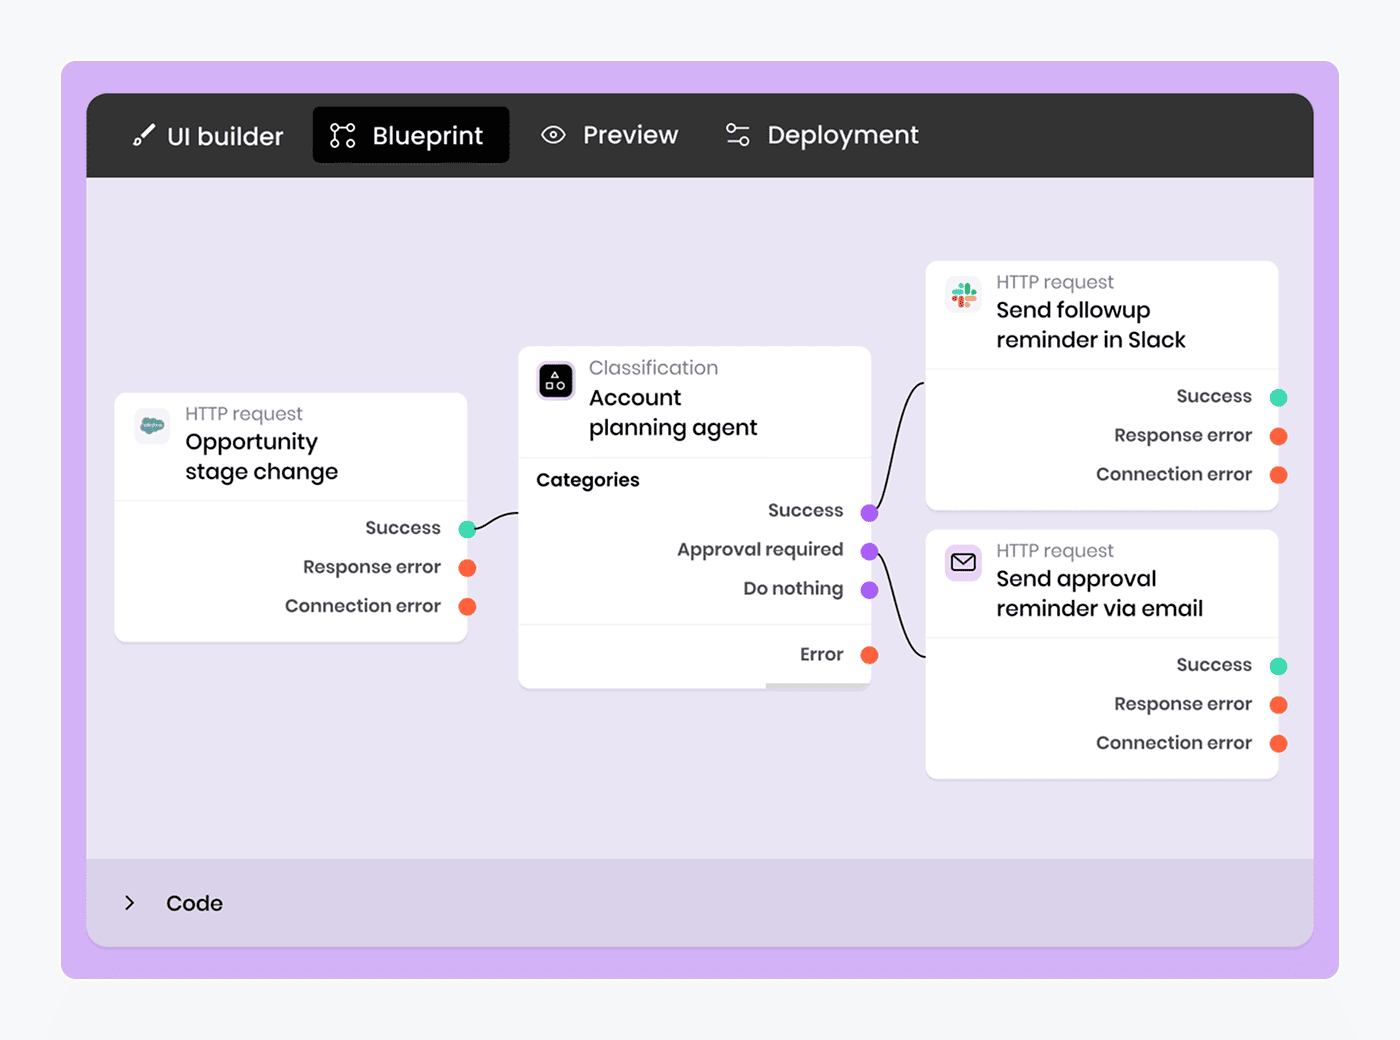Click Connection error port on email reminder node
The width and height of the screenshot is (1400, 1040).
pyautogui.click(x=1278, y=744)
